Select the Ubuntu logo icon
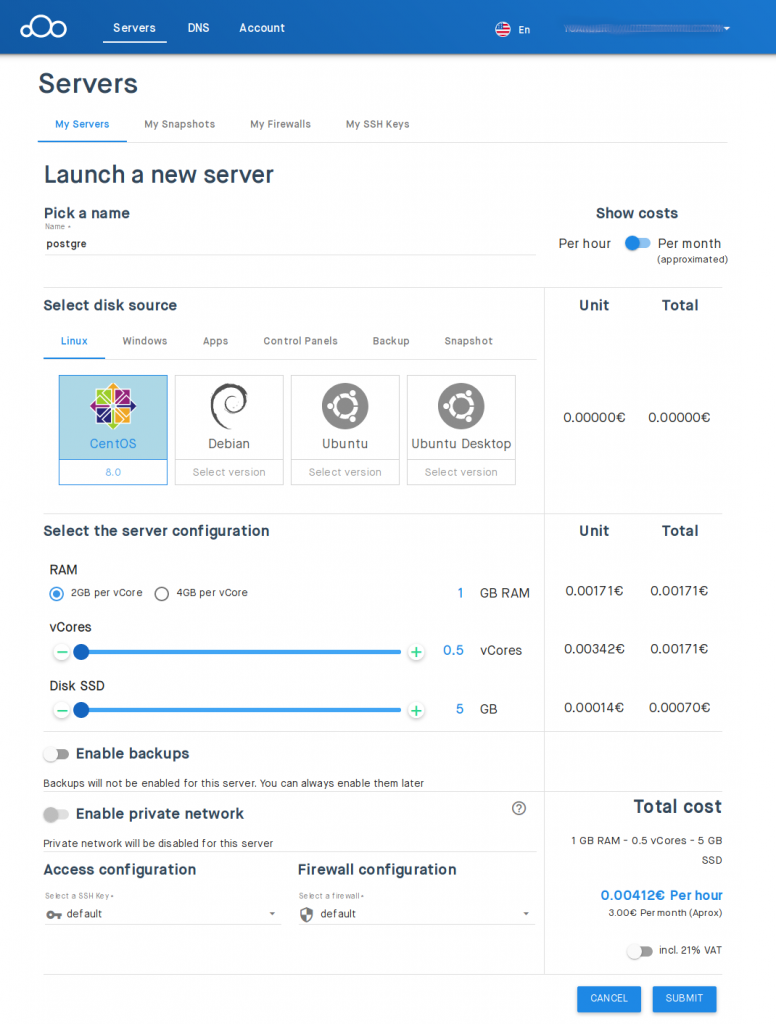Screen dimensions: 776x1024 click(x=345, y=406)
